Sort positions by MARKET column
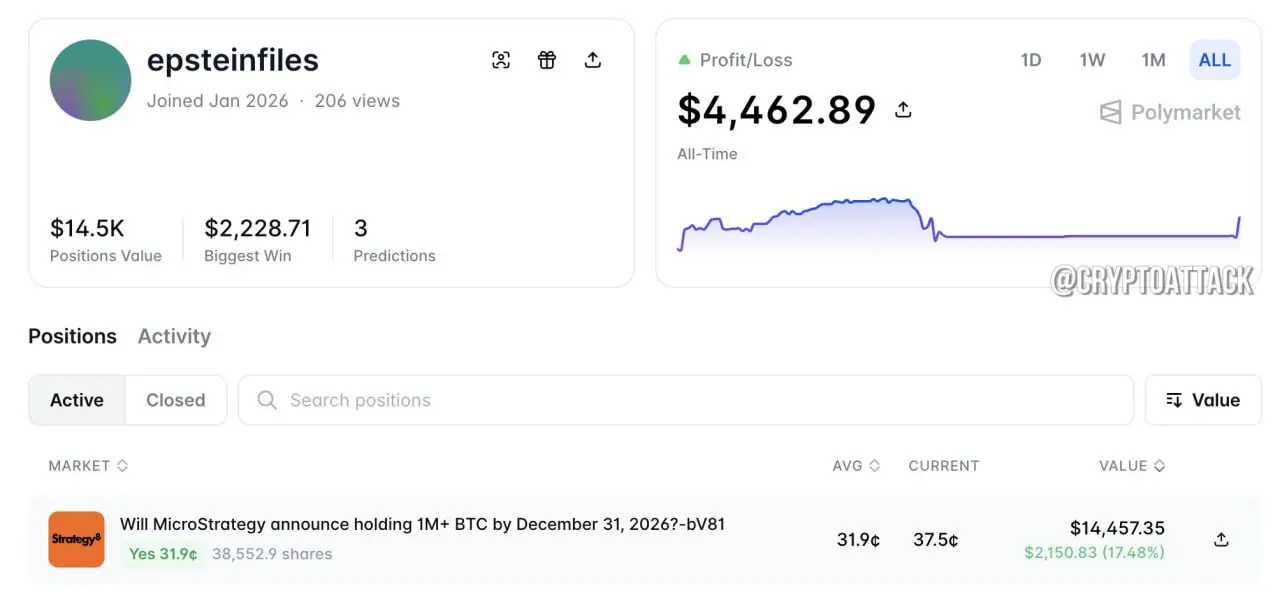Image resolution: width=1280 pixels, height=600 pixels. 88,466
